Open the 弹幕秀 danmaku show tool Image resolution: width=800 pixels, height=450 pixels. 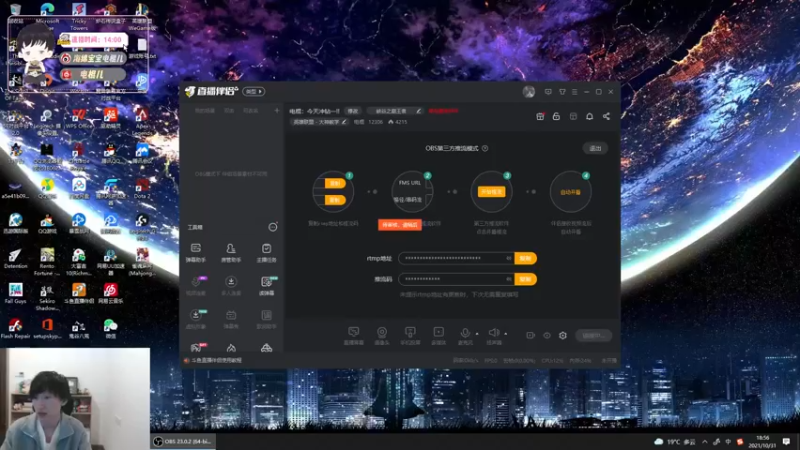[231, 319]
